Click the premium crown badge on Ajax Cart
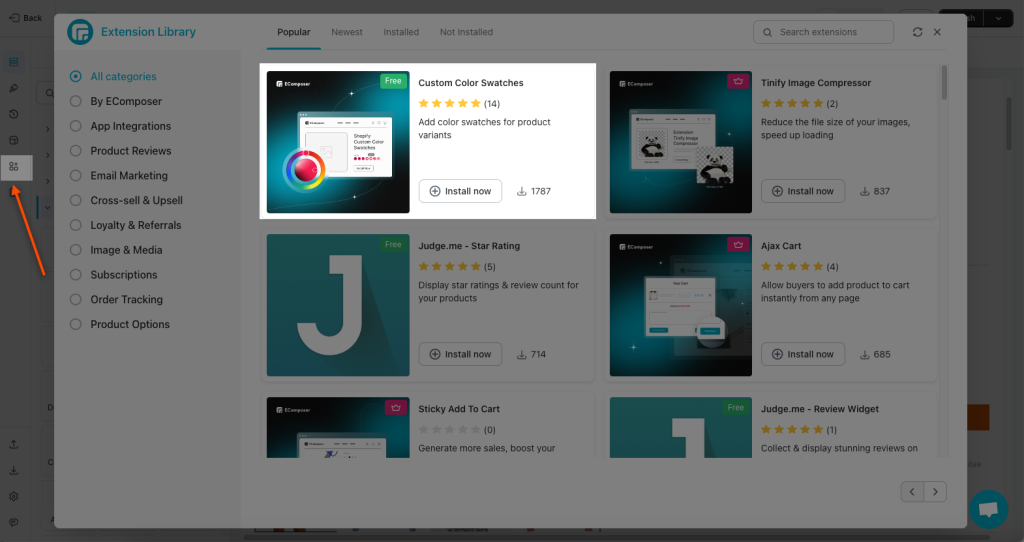The height and width of the screenshot is (542, 1024). [738, 245]
